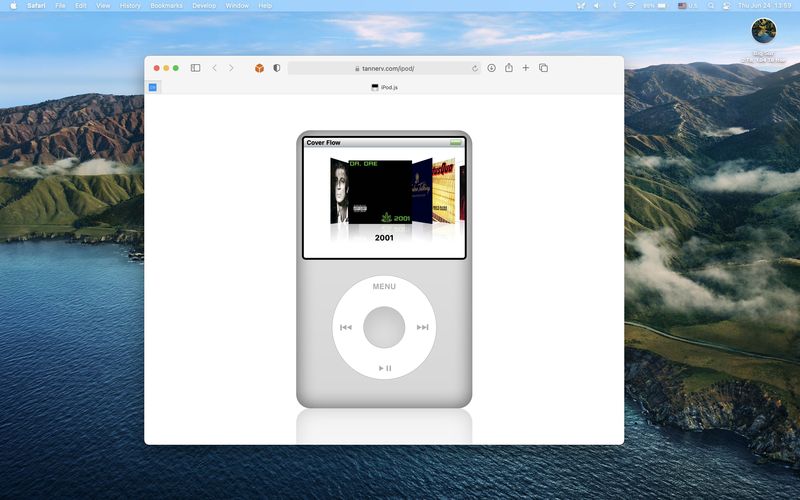
Task: Show the Safari sidebar
Action: point(195,68)
